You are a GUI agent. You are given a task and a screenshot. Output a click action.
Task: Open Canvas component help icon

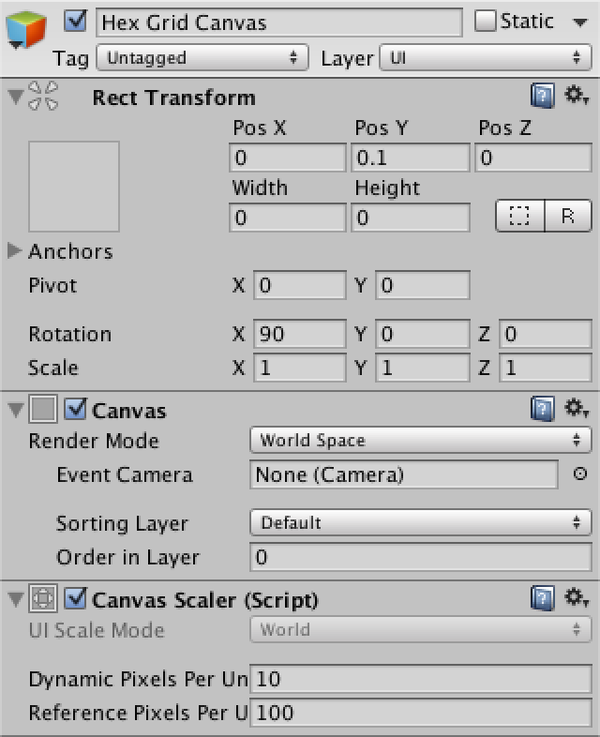542,409
